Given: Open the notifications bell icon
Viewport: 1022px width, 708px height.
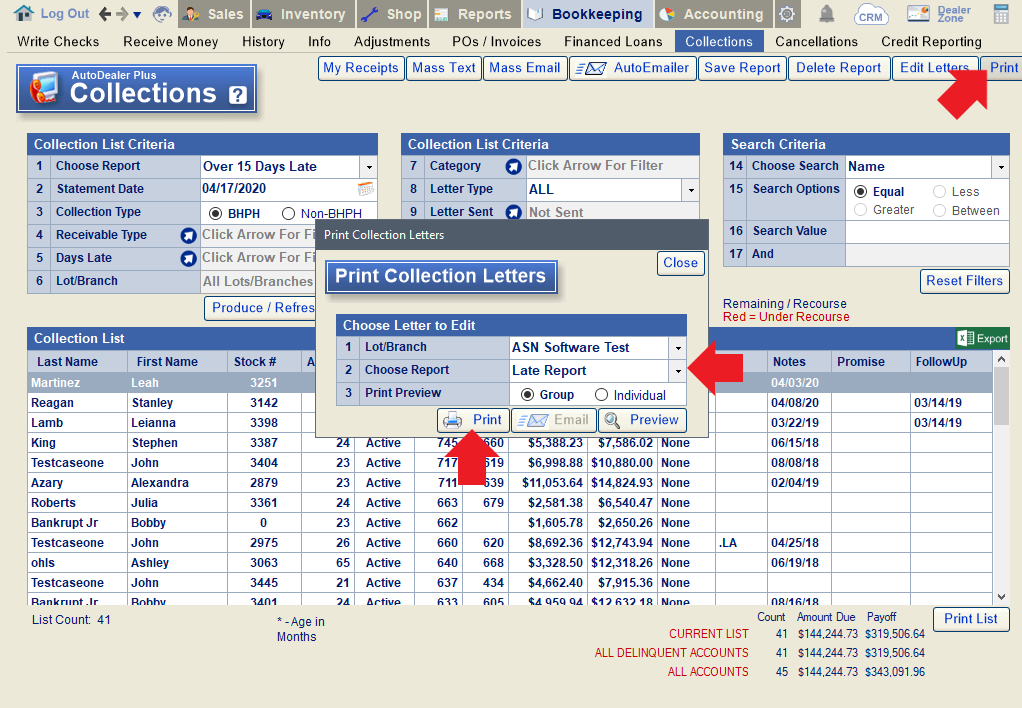Looking at the screenshot, I should [x=826, y=14].
